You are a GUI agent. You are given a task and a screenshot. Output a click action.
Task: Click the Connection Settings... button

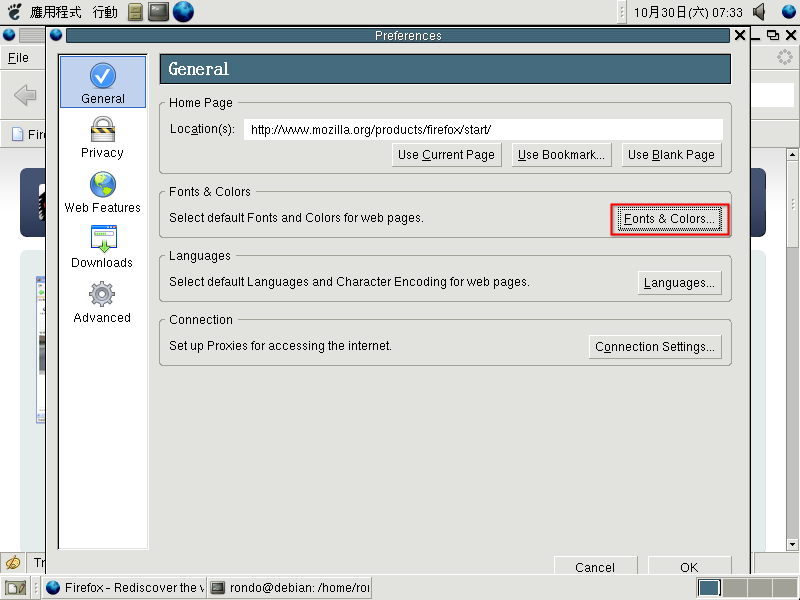coord(655,347)
